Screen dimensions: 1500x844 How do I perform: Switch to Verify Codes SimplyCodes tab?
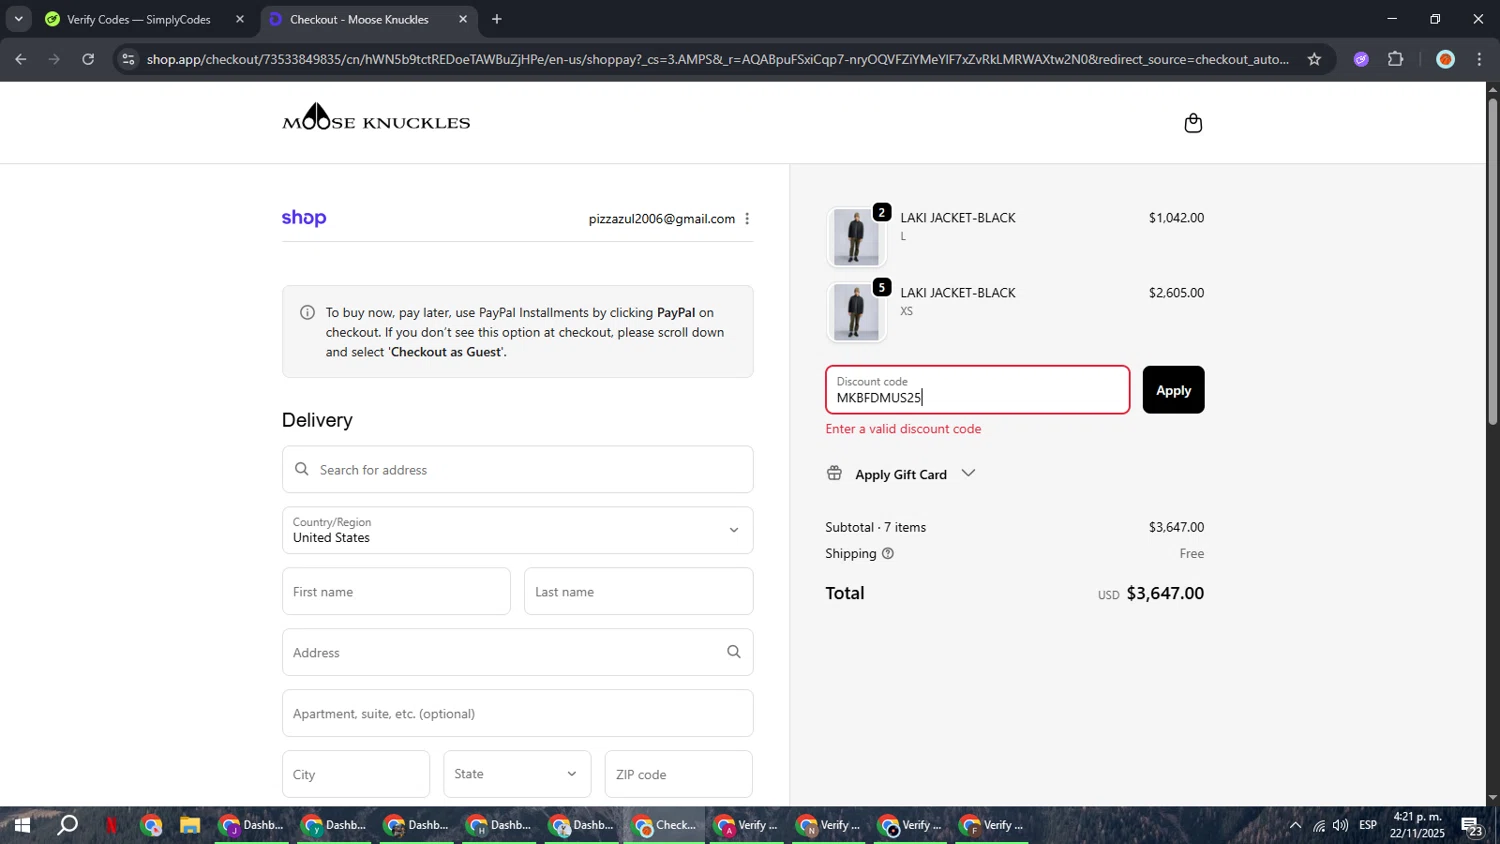tap(139, 19)
